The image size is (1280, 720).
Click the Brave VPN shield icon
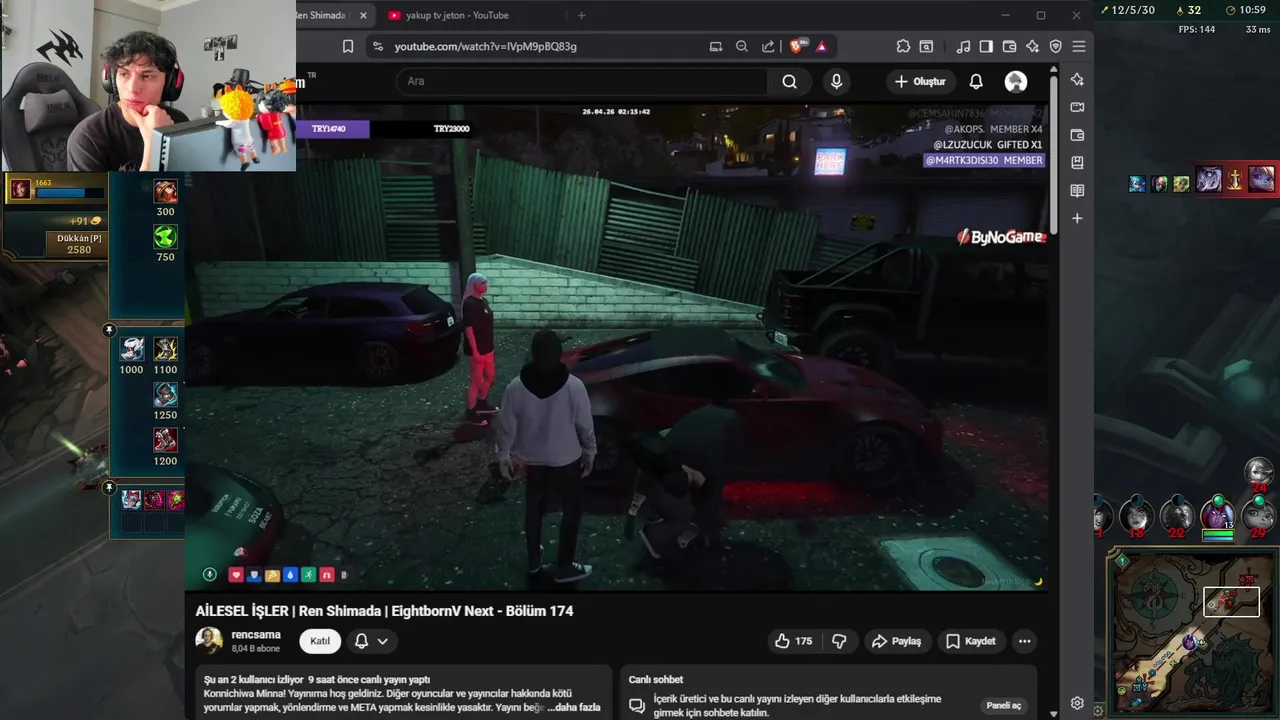1055,46
